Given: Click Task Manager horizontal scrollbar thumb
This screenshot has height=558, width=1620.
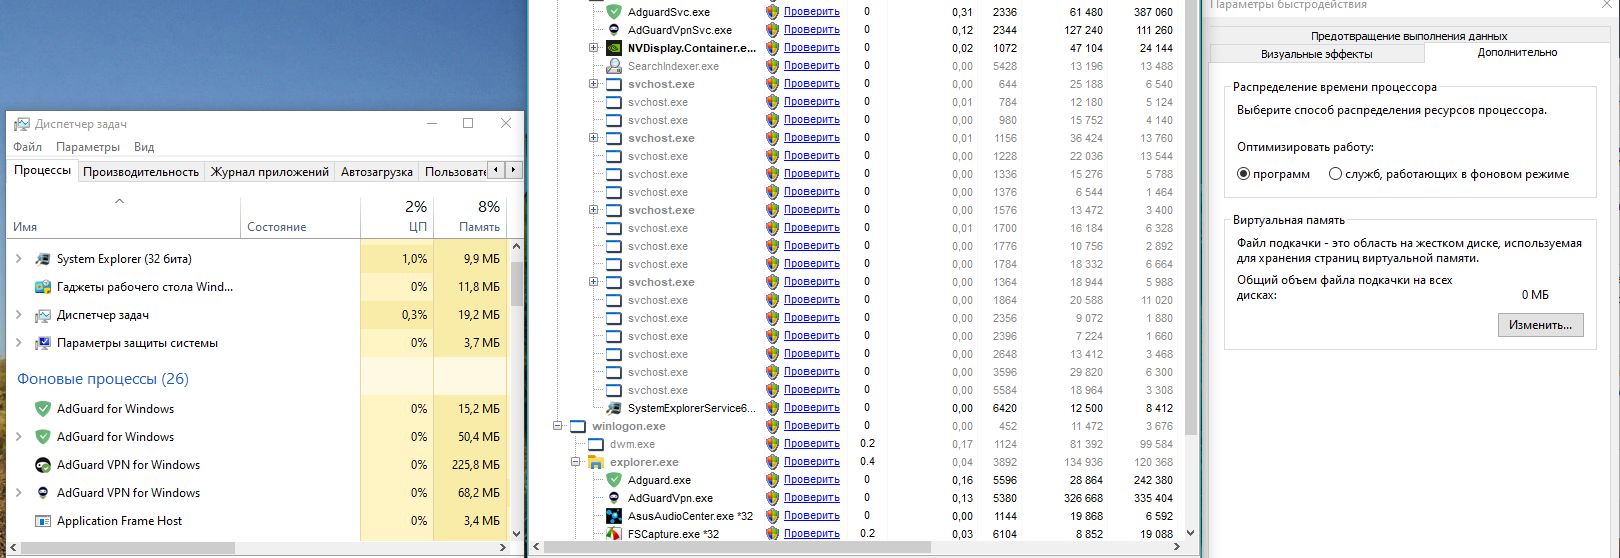Looking at the screenshot, I should tap(128, 549).
